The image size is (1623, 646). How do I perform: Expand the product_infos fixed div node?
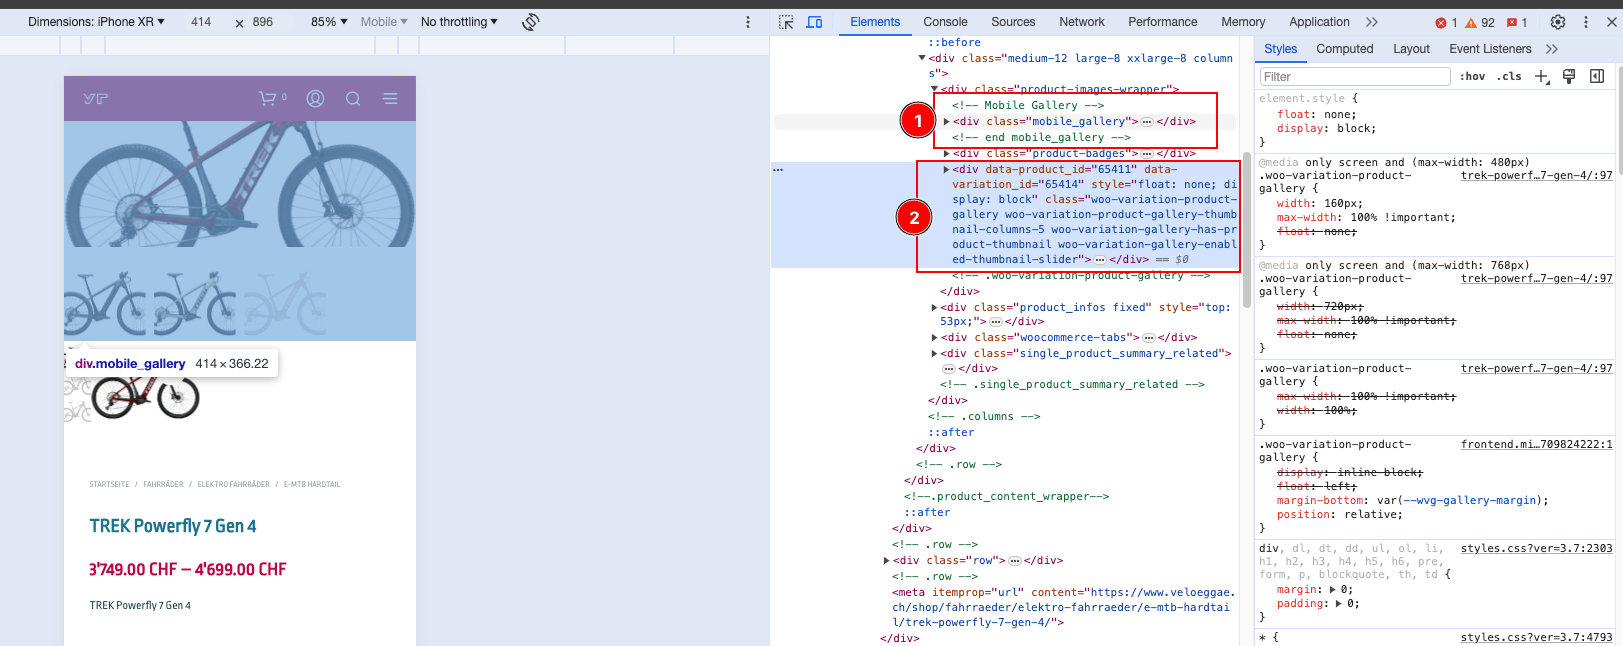coord(934,308)
